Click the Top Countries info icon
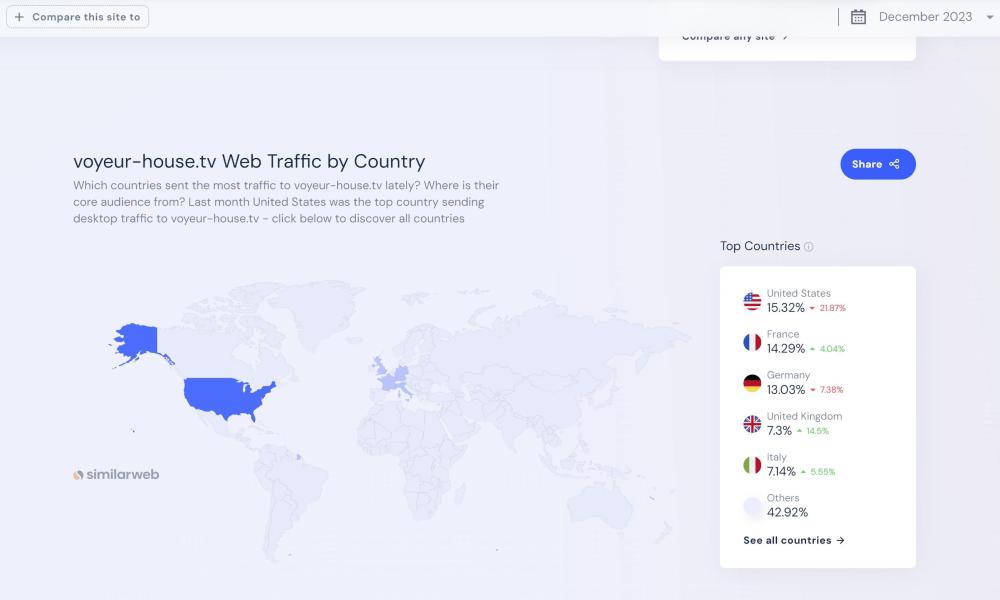The image size is (1000, 600). 809,247
